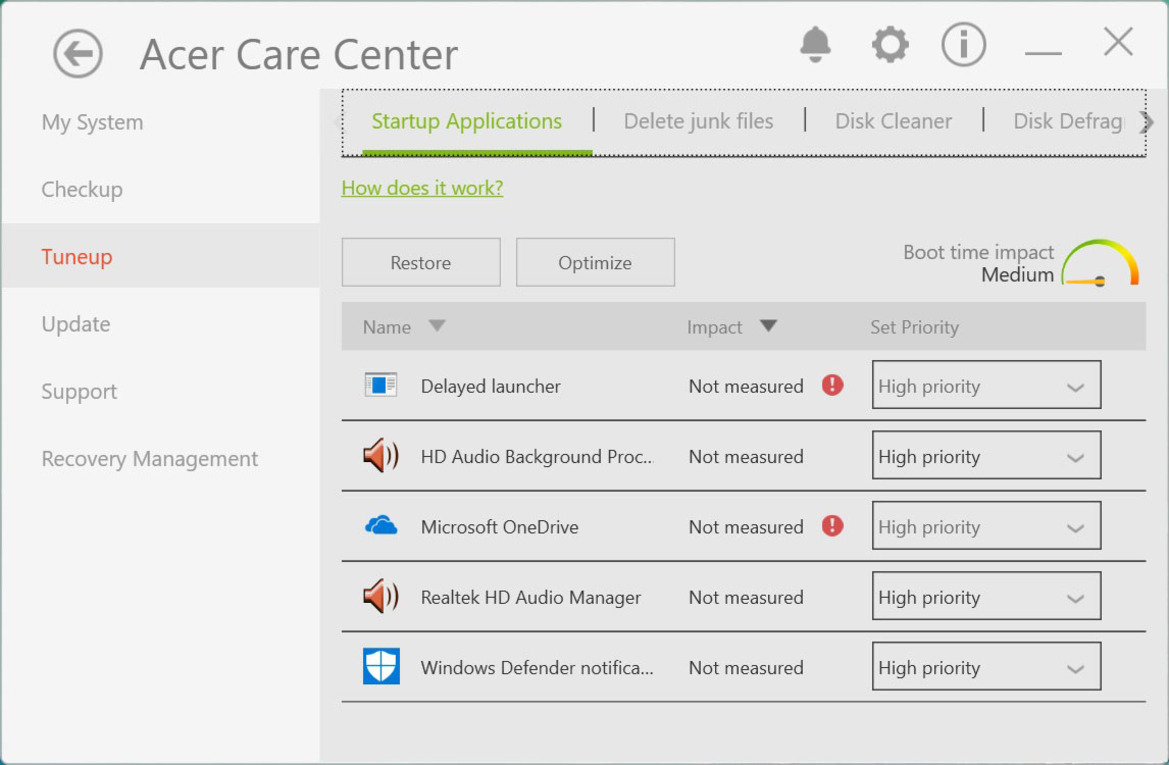Viewport: 1169px width, 765px height.
Task: Open Update in the sidebar
Action: (76, 324)
